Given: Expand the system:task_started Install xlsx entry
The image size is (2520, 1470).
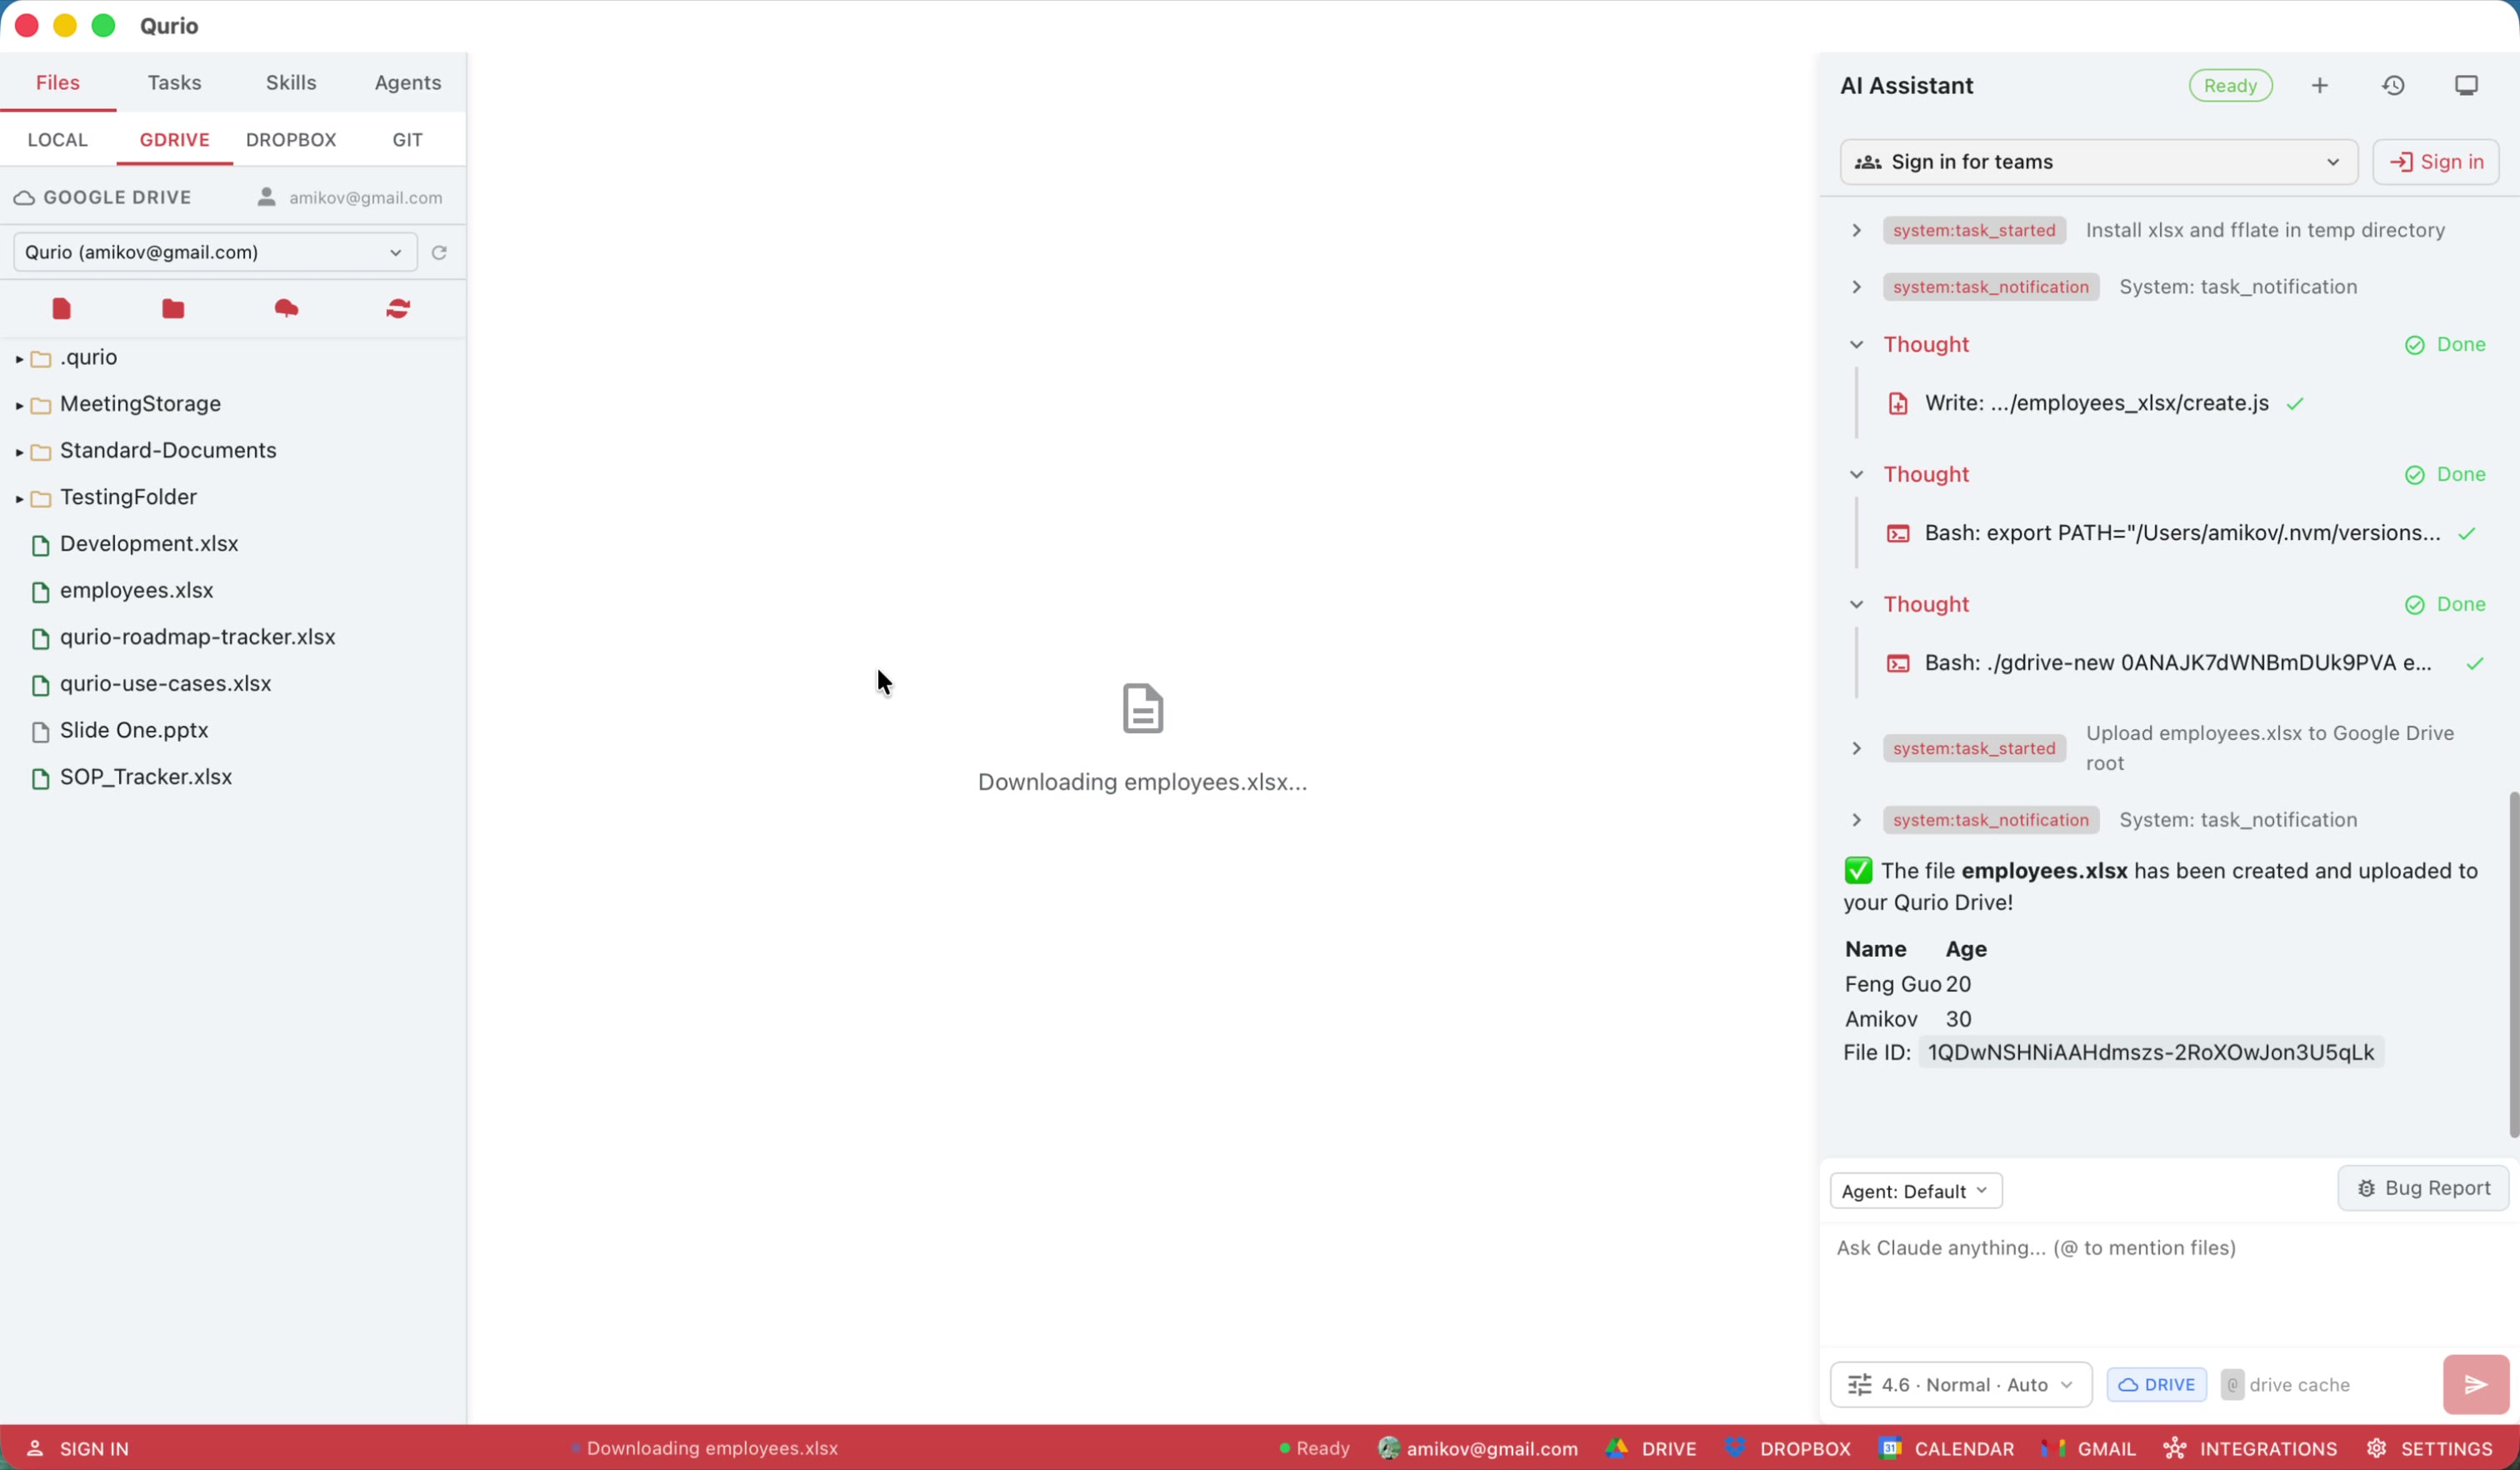Looking at the screenshot, I should click(x=1856, y=230).
